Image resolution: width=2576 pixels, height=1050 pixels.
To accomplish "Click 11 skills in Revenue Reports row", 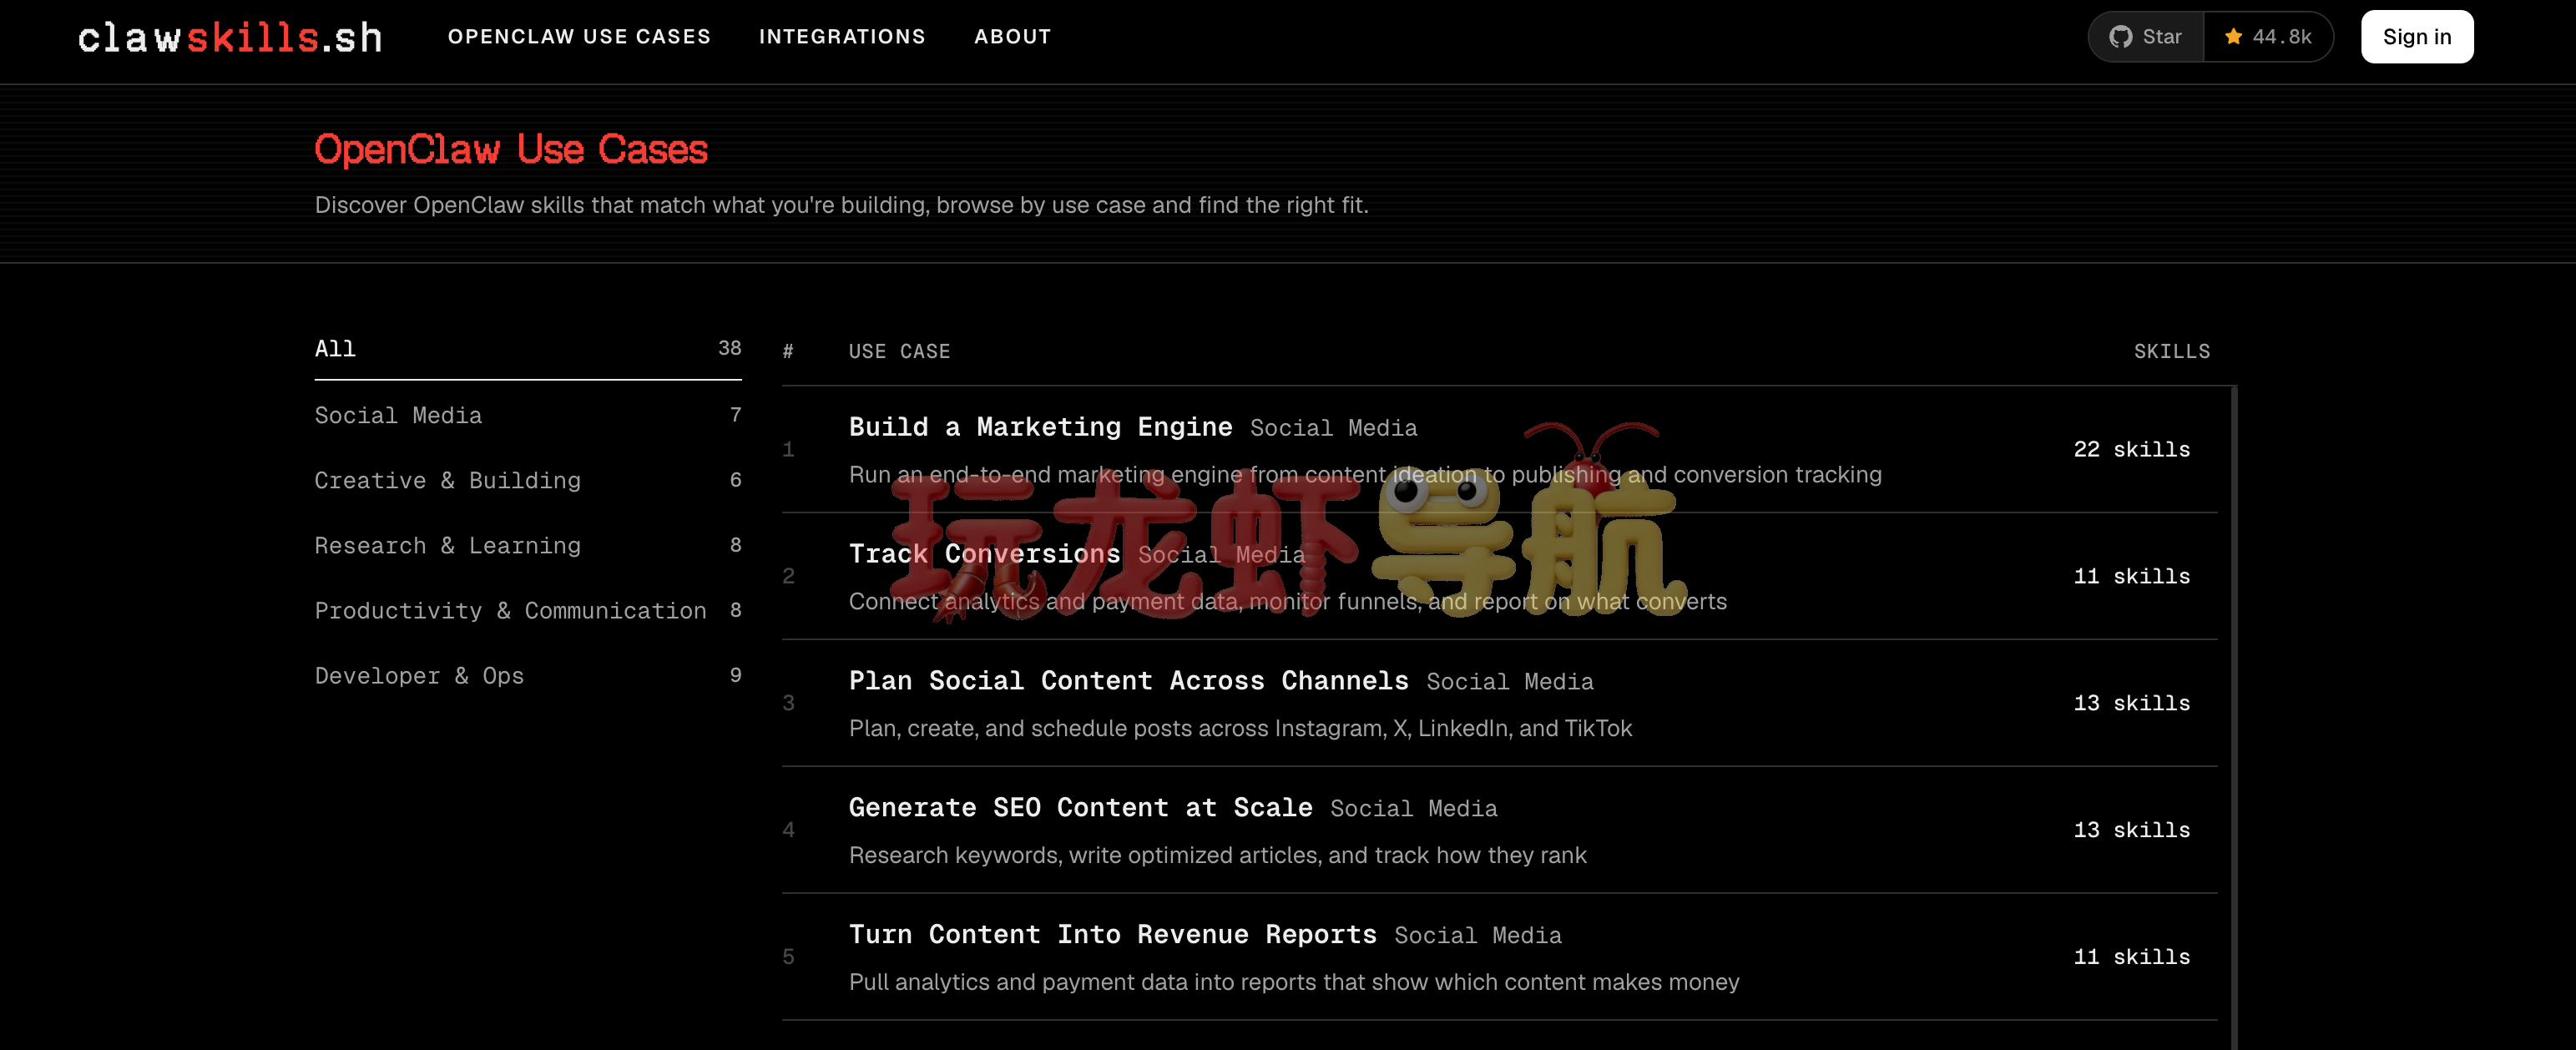I will tap(2131, 957).
